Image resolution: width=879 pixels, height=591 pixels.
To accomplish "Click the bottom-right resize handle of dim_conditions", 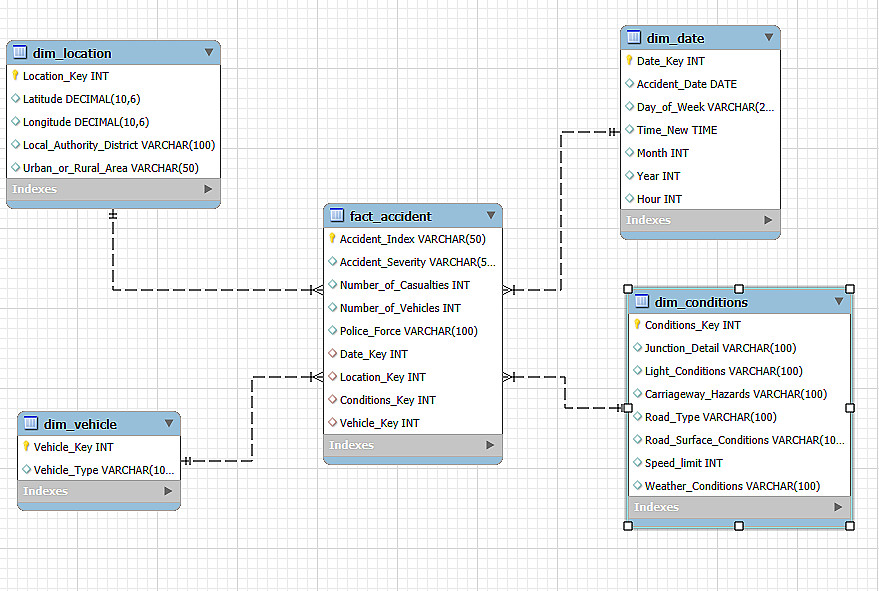I will point(850,525).
